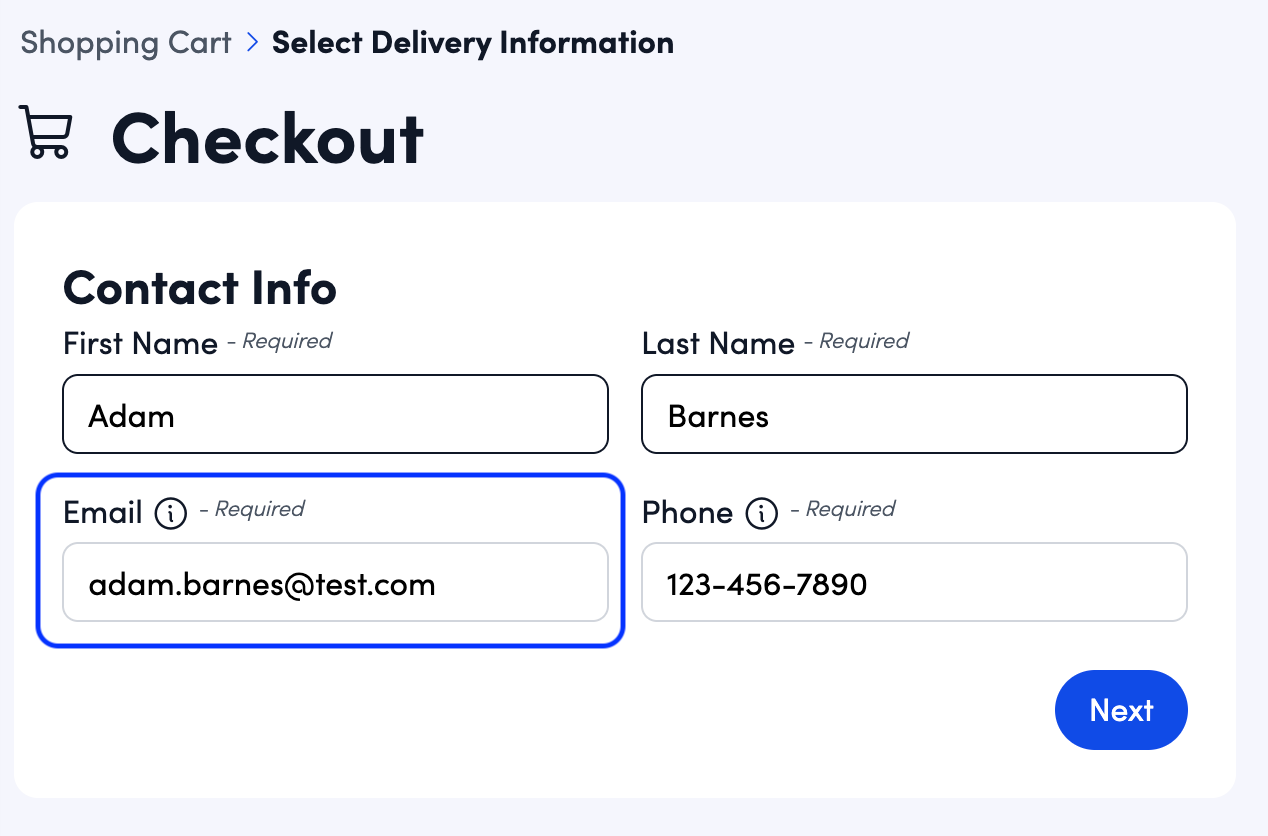1268x836 pixels.
Task: Click the Email info icon
Action: 171,514
